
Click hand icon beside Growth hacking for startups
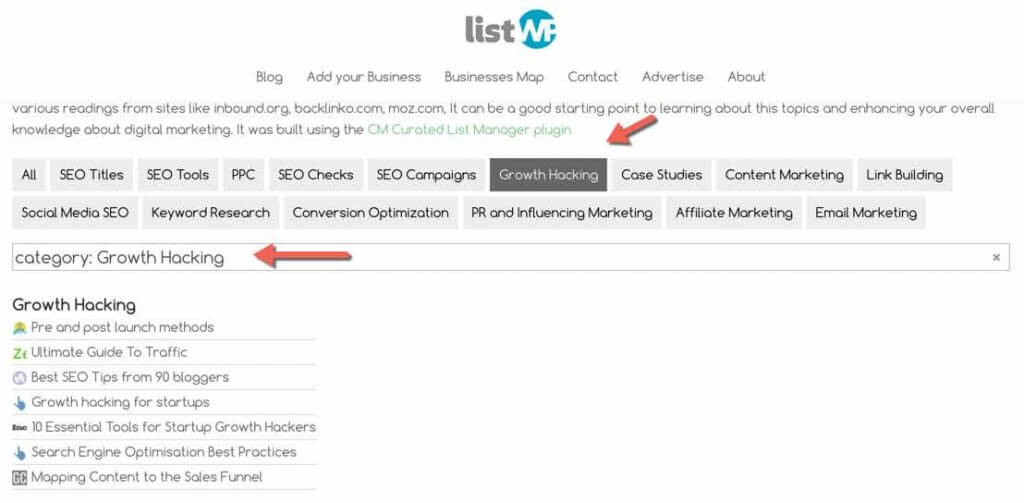click(20, 403)
